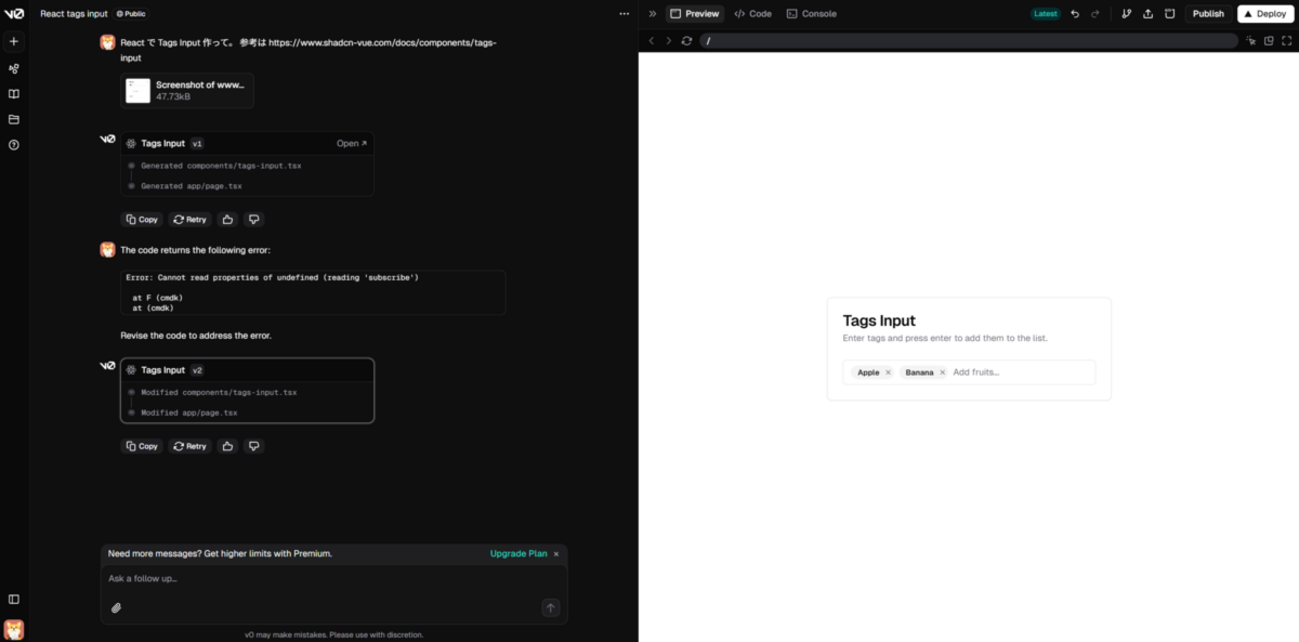Viewport: 1299px width, 642px height.
Task: Start a new chat with plus icon
Action: (x=14, y=42)
